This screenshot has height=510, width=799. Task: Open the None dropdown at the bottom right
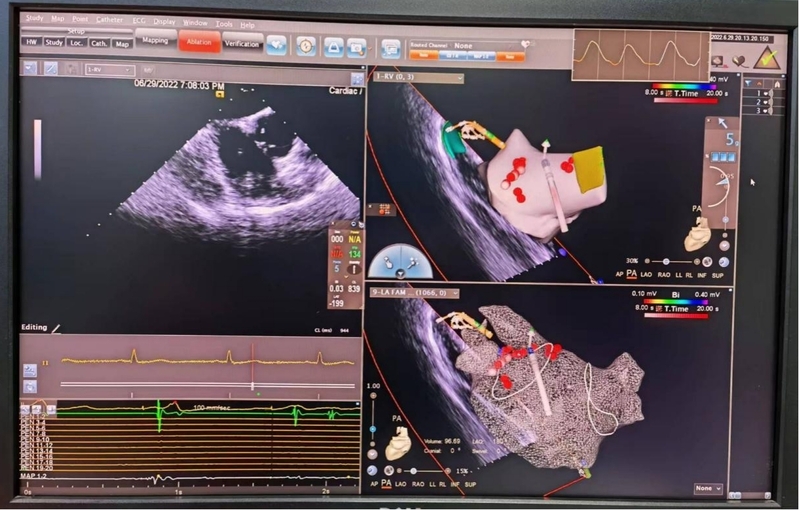708,488
